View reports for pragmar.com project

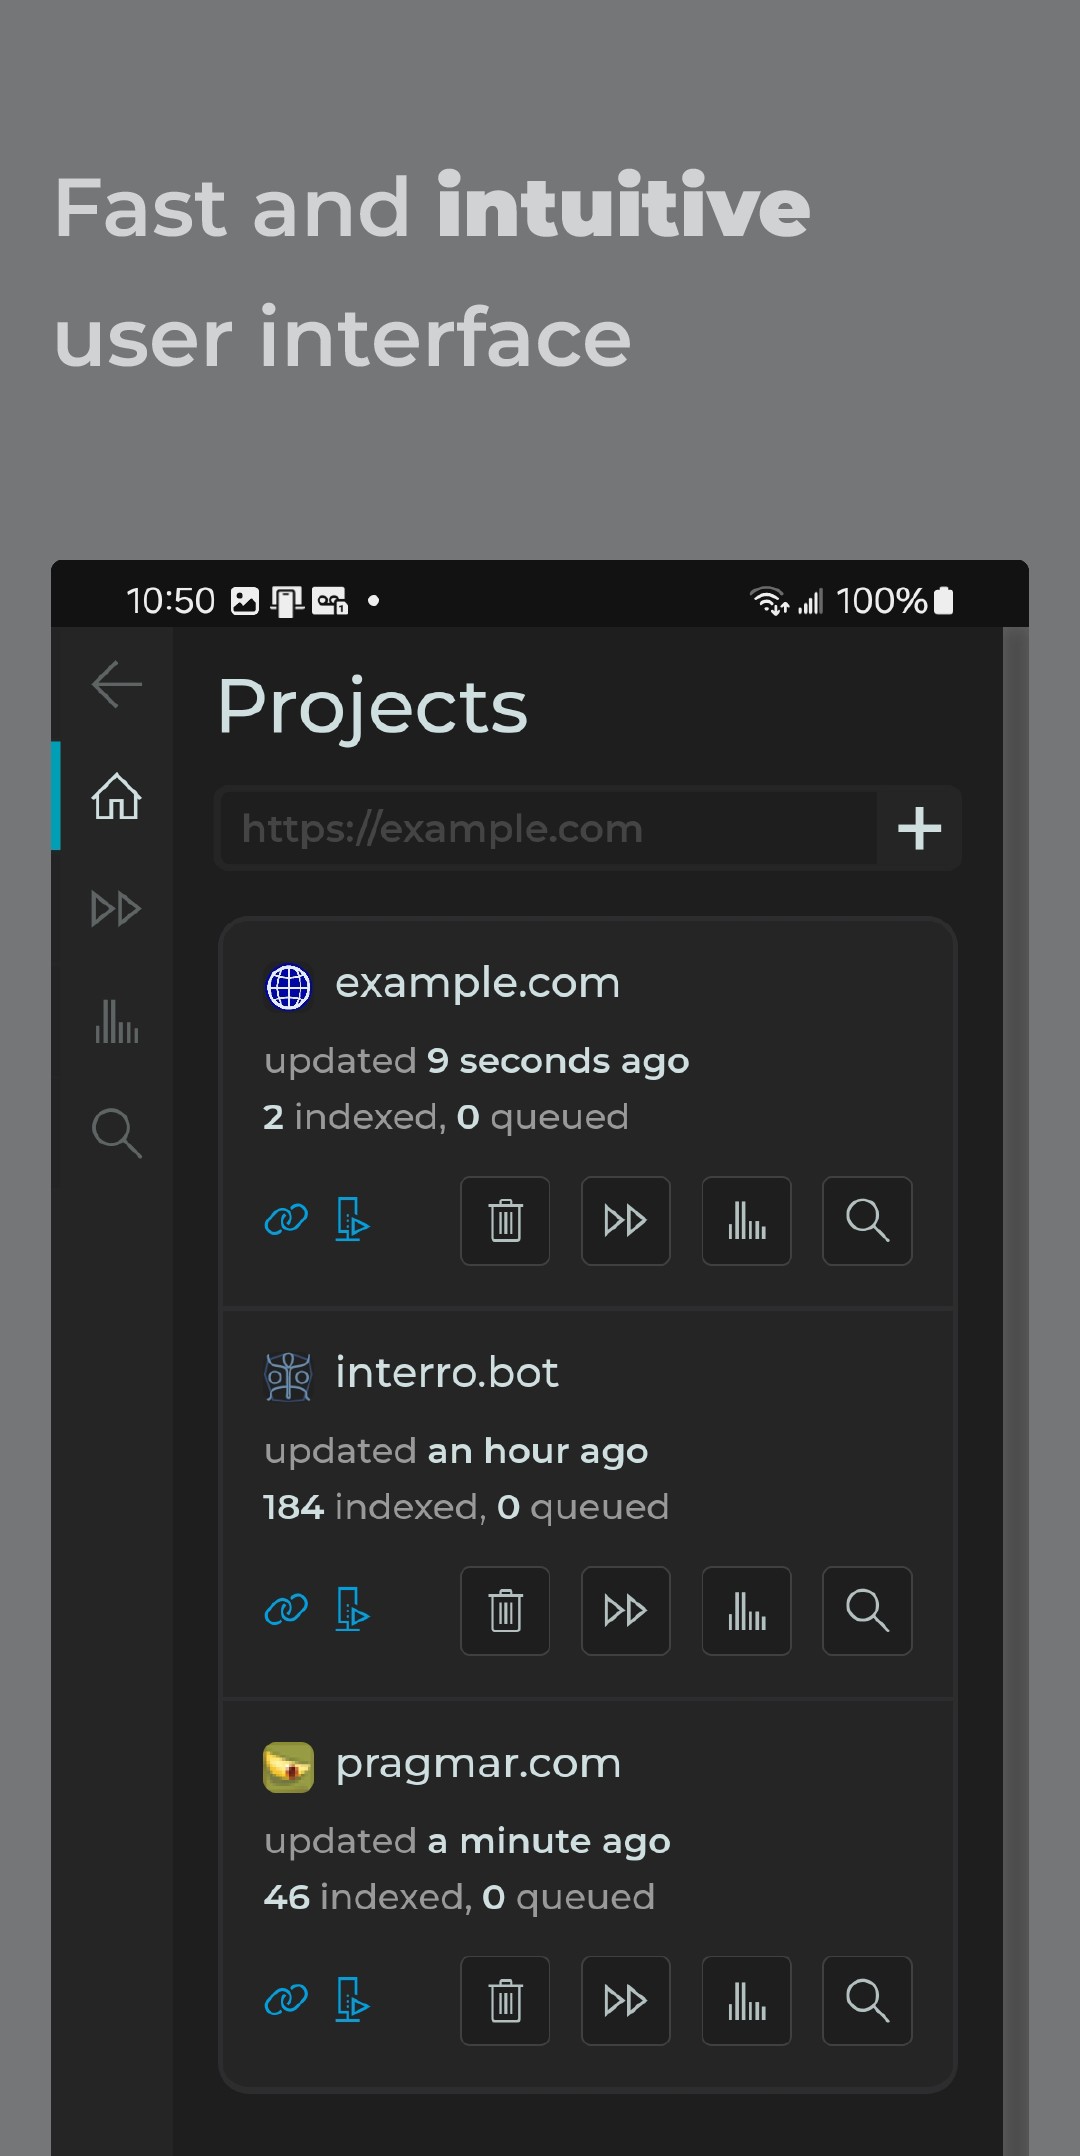(x=746, y=2001)
